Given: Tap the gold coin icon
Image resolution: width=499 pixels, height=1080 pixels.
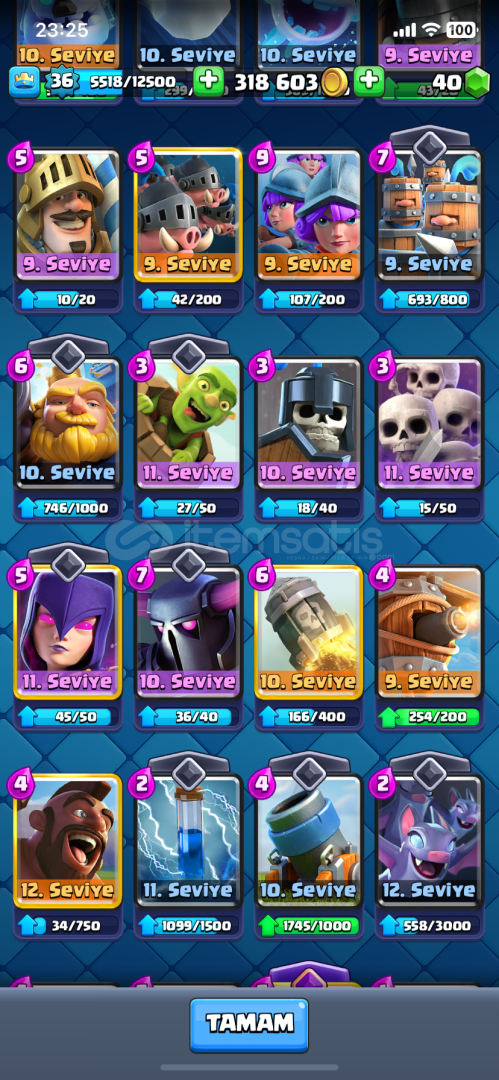Looking at the screenshot, I should (x=334, y=83).
